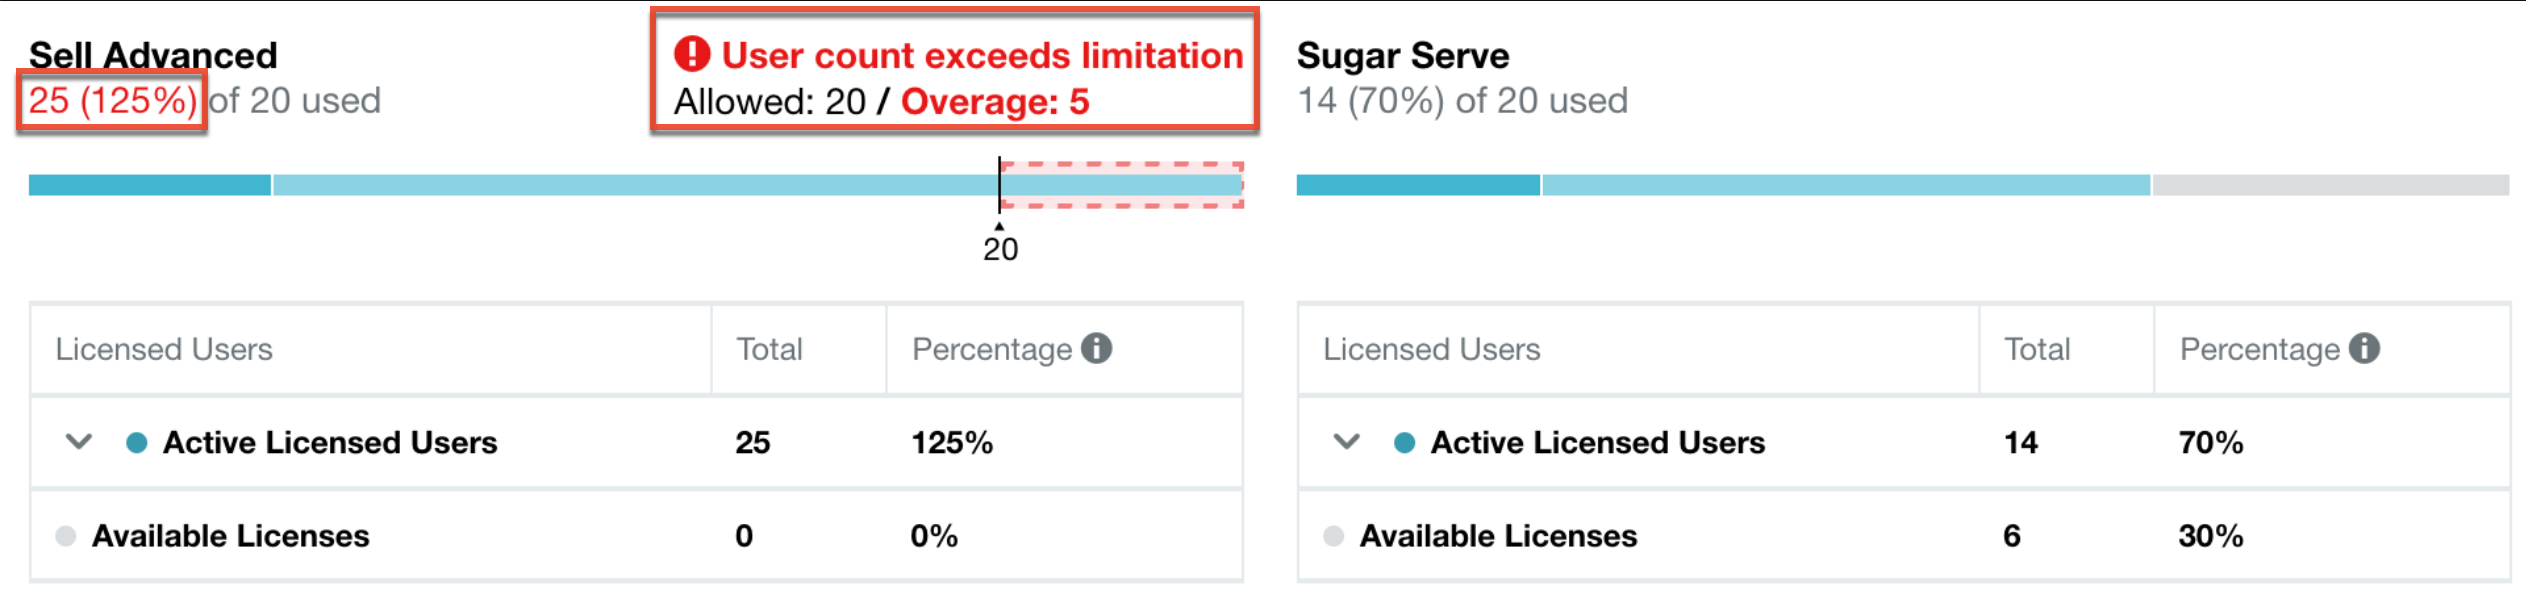Click the Sugar Serve usage progress bar

point(1900,185)
